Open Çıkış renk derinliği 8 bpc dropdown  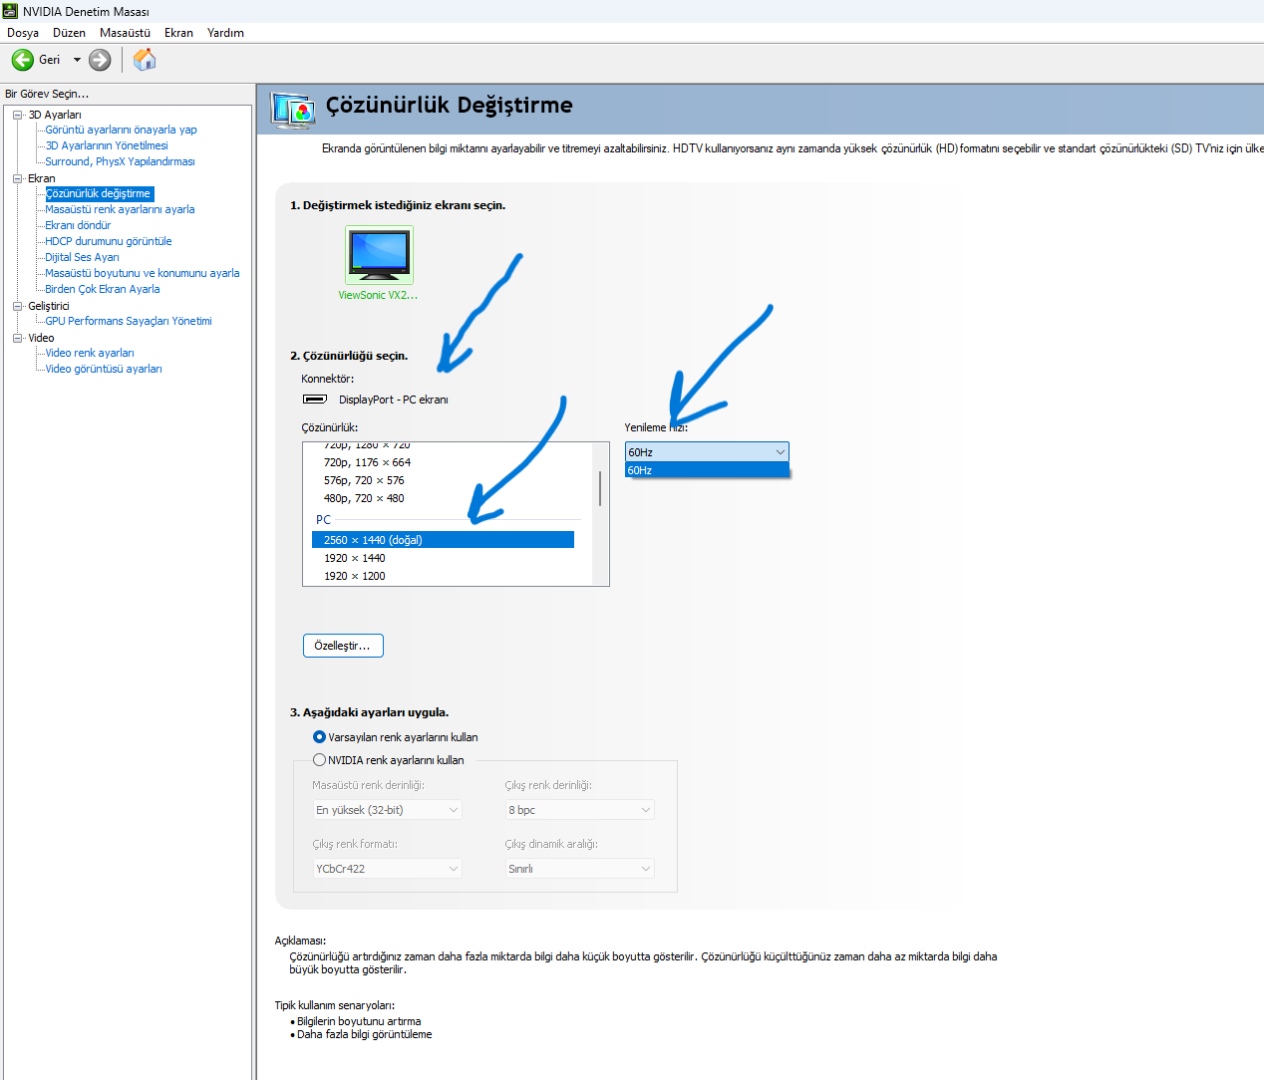(x=580, y=810)
